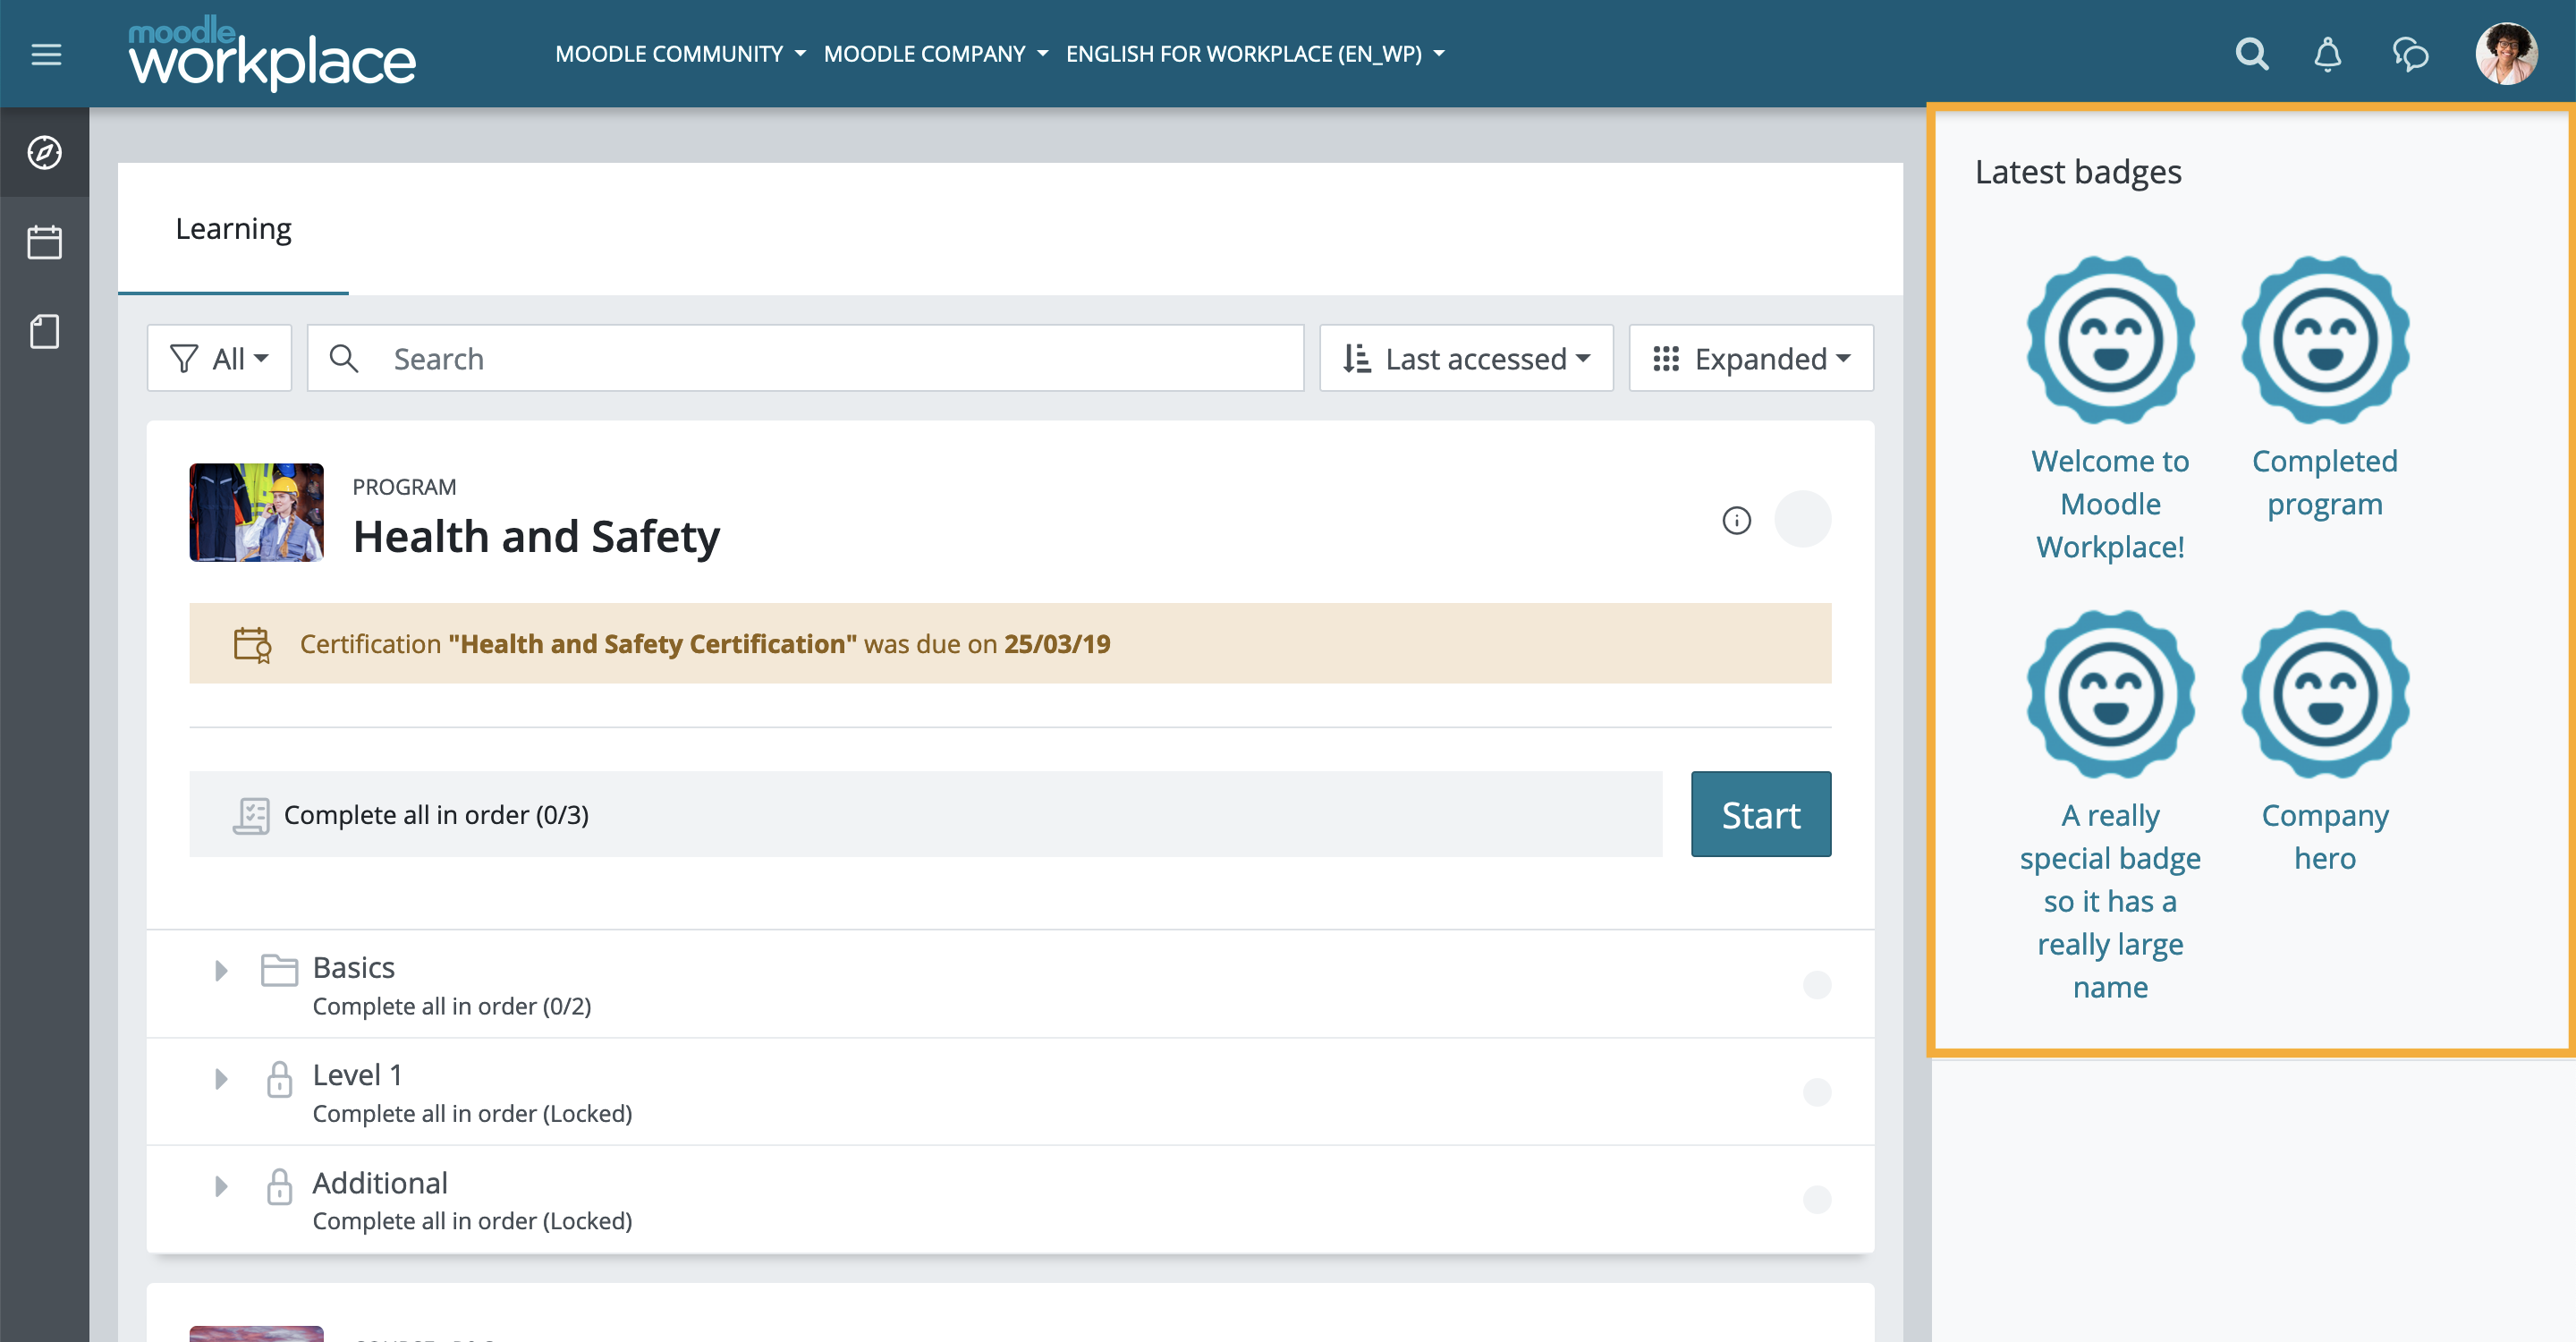
Task: Click the Moodle Workplace logo
Action: pyautogui.click(x=271, y=53)
